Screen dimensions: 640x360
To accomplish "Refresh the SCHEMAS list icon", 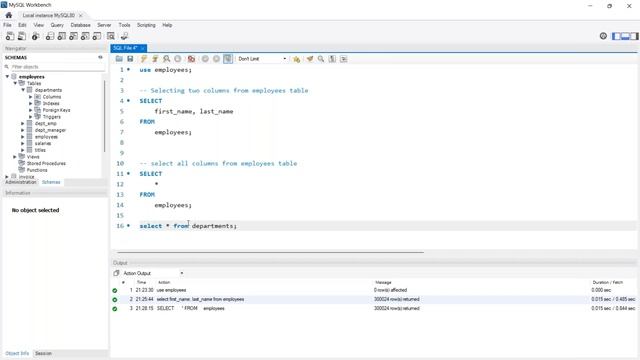I will 100,57.
